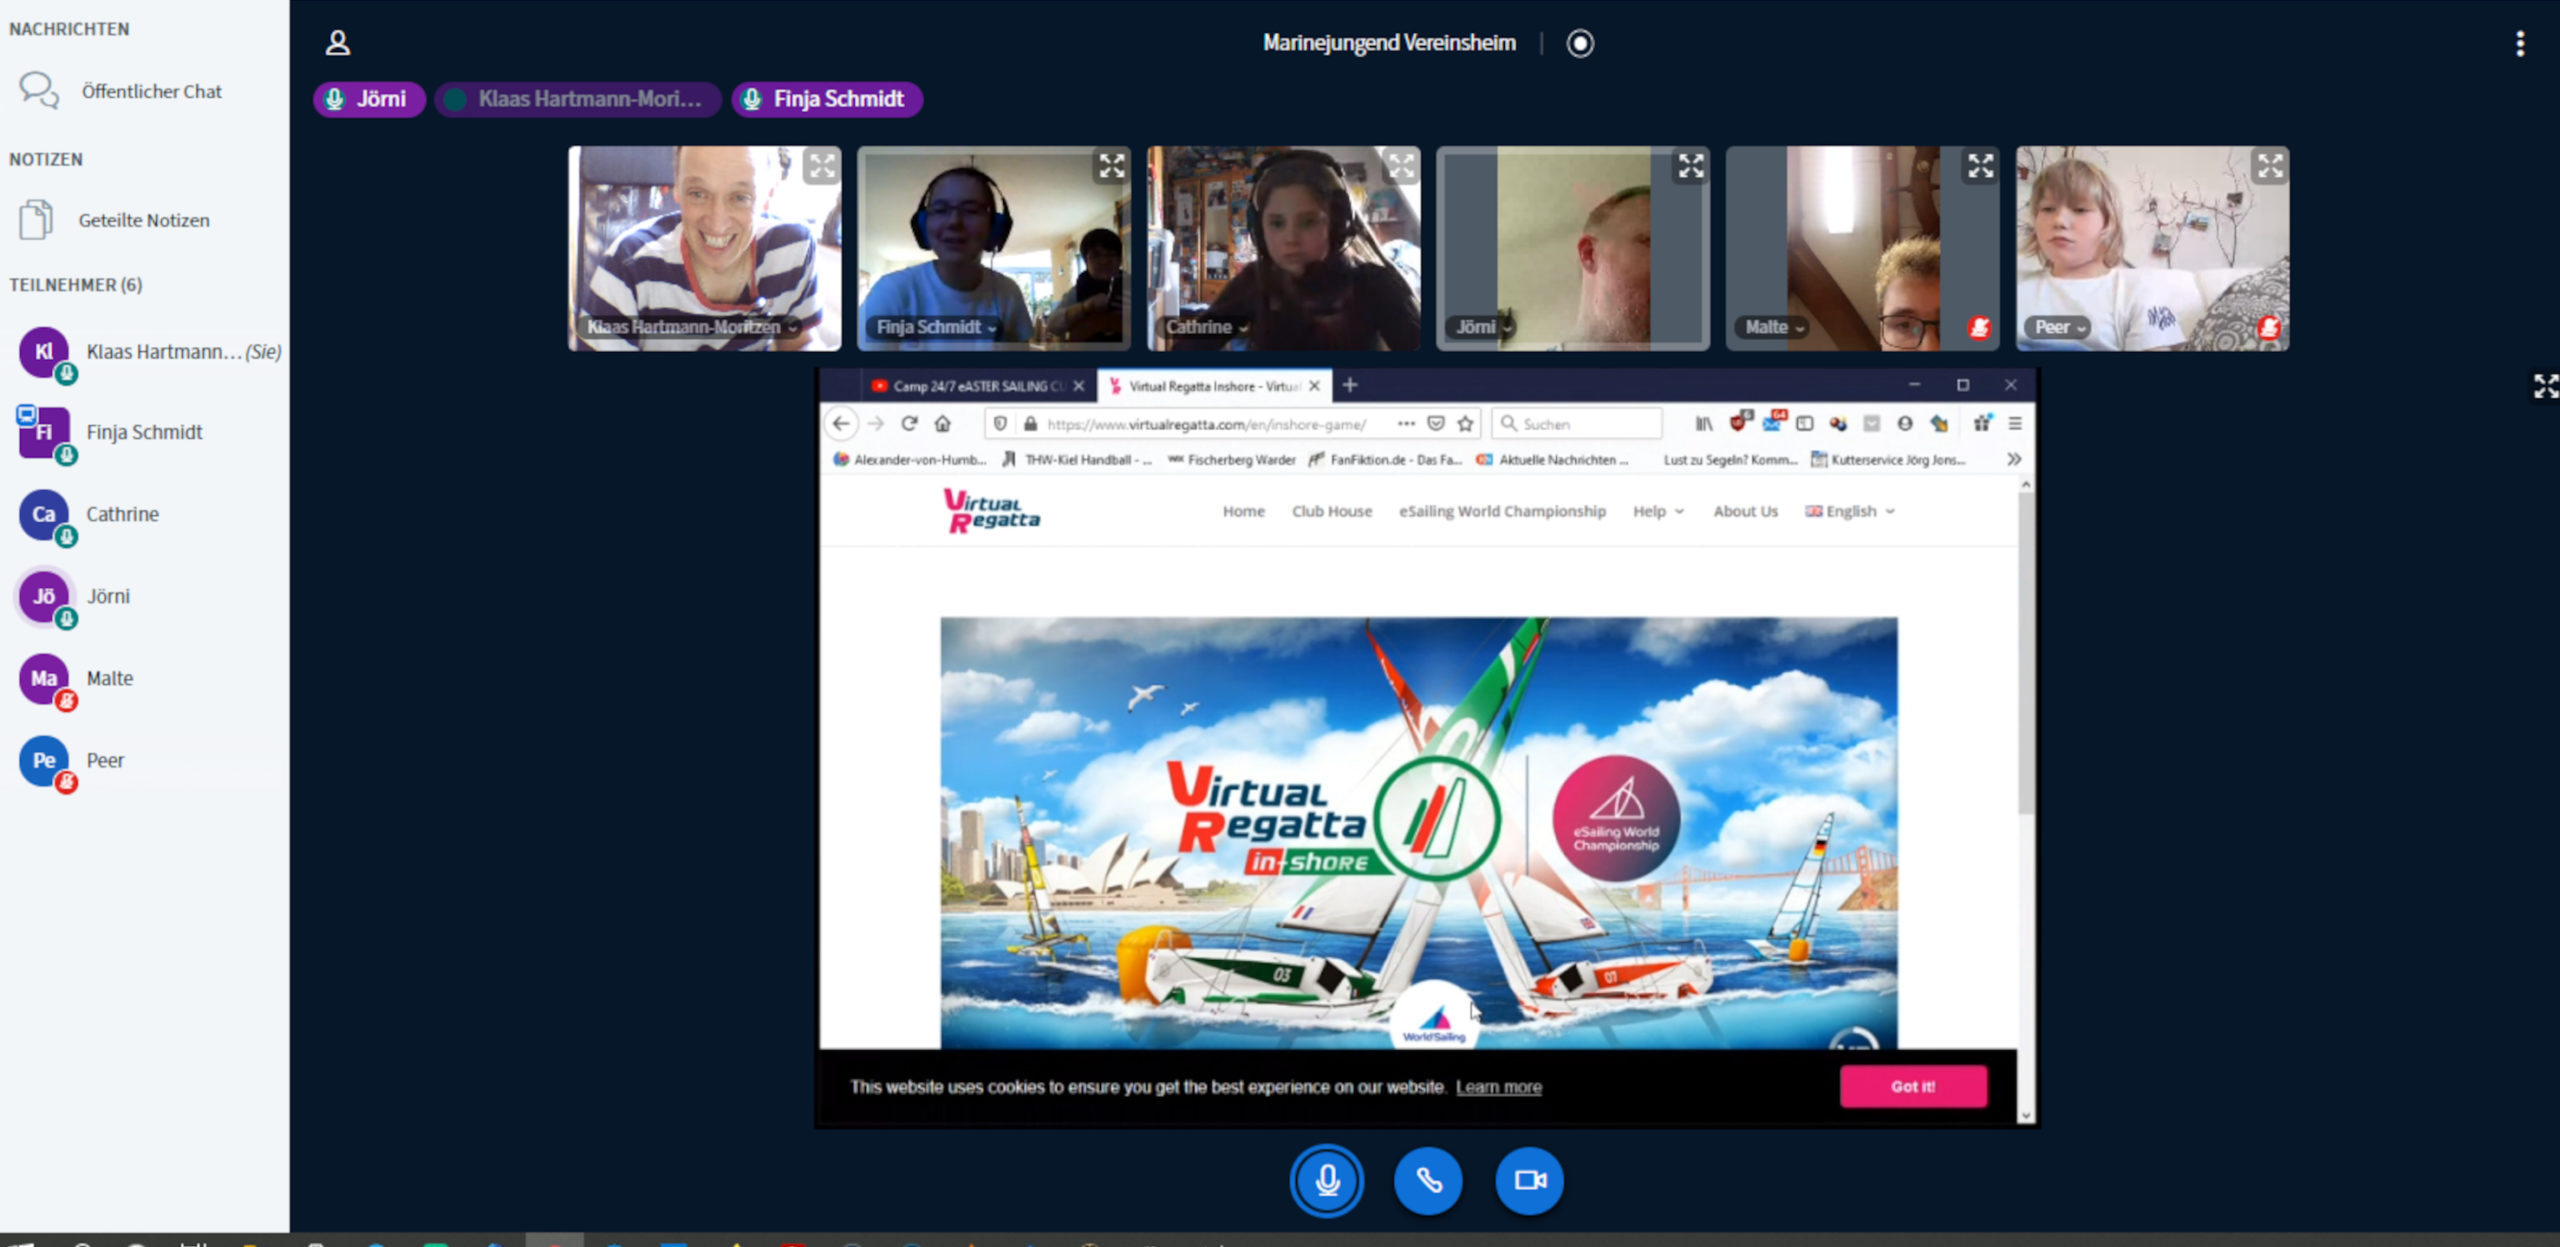
Task: Select Peer in participant list
Action: coord(145,761)
